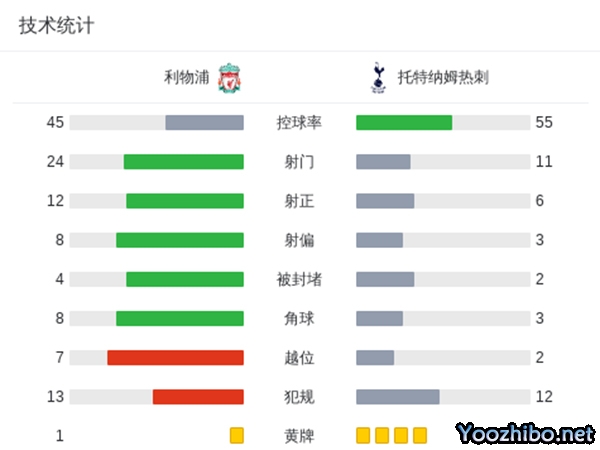Click Liverpool's red 犯规 fouls bar
Viewport: 600px width, 450px height.
point(198,396)
